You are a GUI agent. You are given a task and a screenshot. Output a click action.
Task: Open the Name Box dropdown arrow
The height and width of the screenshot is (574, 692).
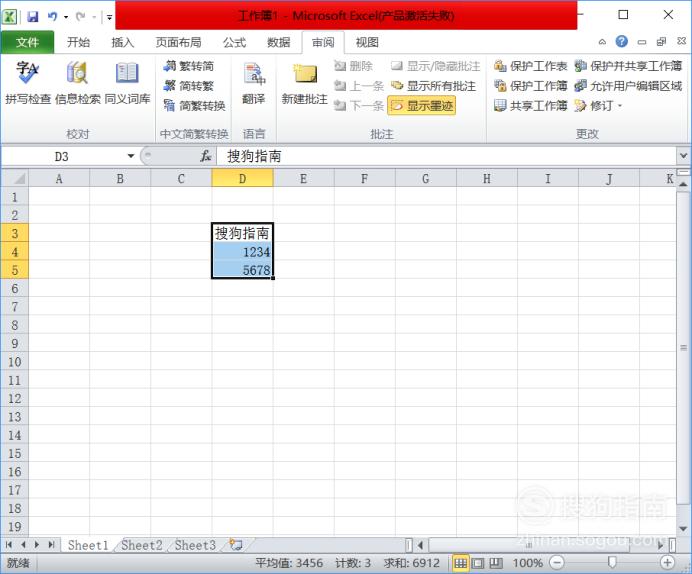[x=131, y=156]
